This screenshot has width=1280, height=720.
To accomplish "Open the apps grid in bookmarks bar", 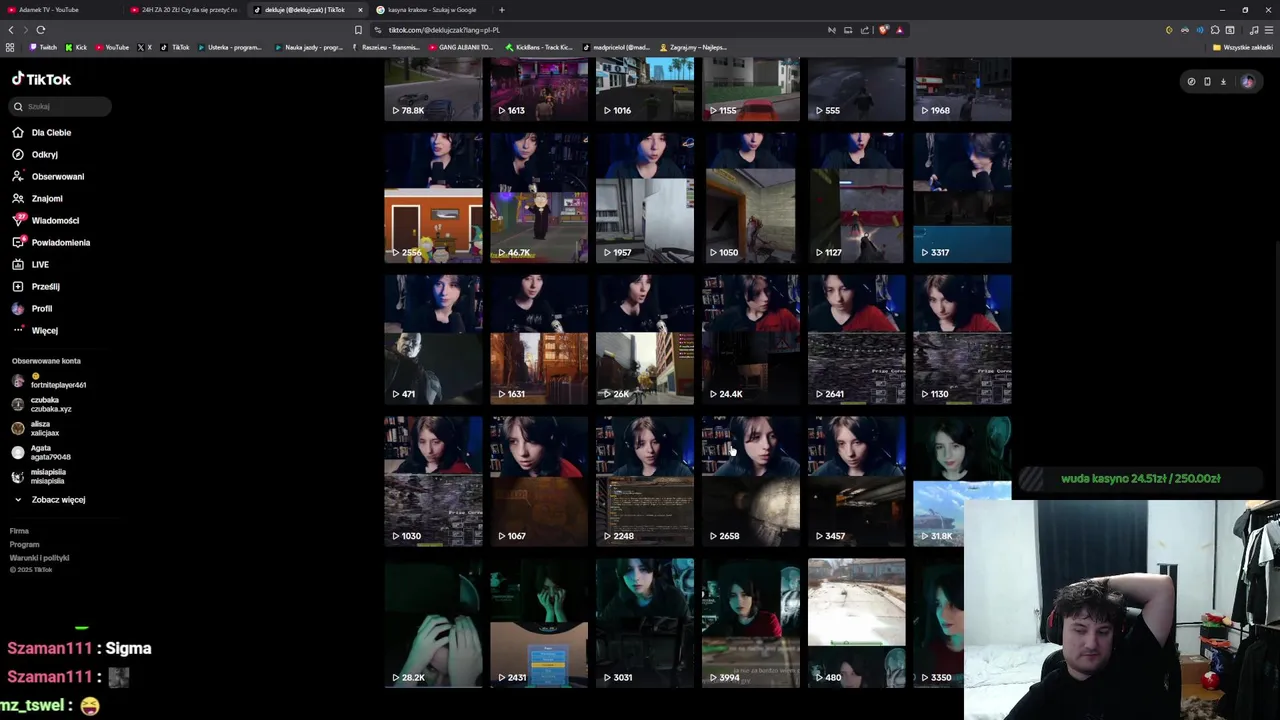I will coord(10,47).
